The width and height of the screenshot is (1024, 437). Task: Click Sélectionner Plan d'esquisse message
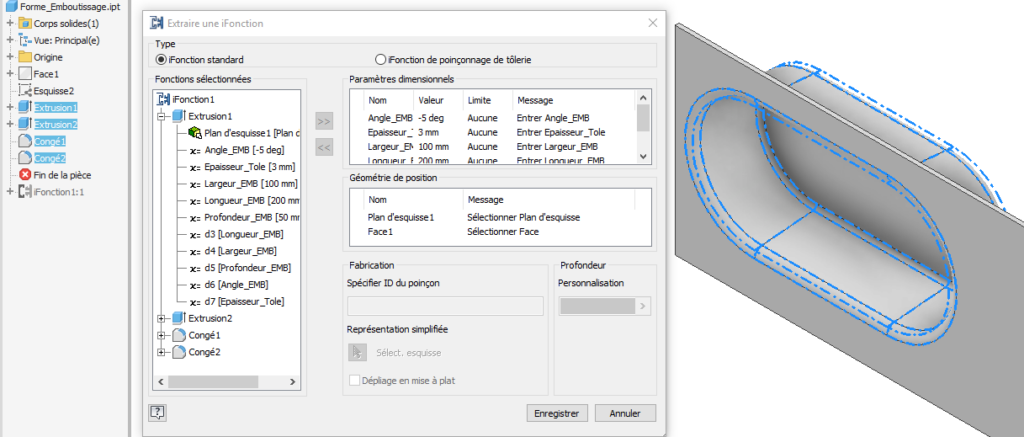pyautogui.click(x=524, y=218)
